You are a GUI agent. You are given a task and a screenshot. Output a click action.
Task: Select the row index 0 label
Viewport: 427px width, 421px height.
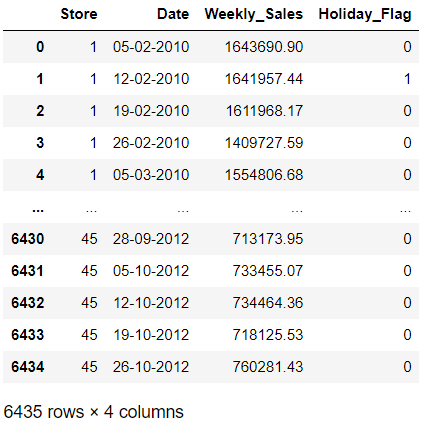[x=40, y=47]
